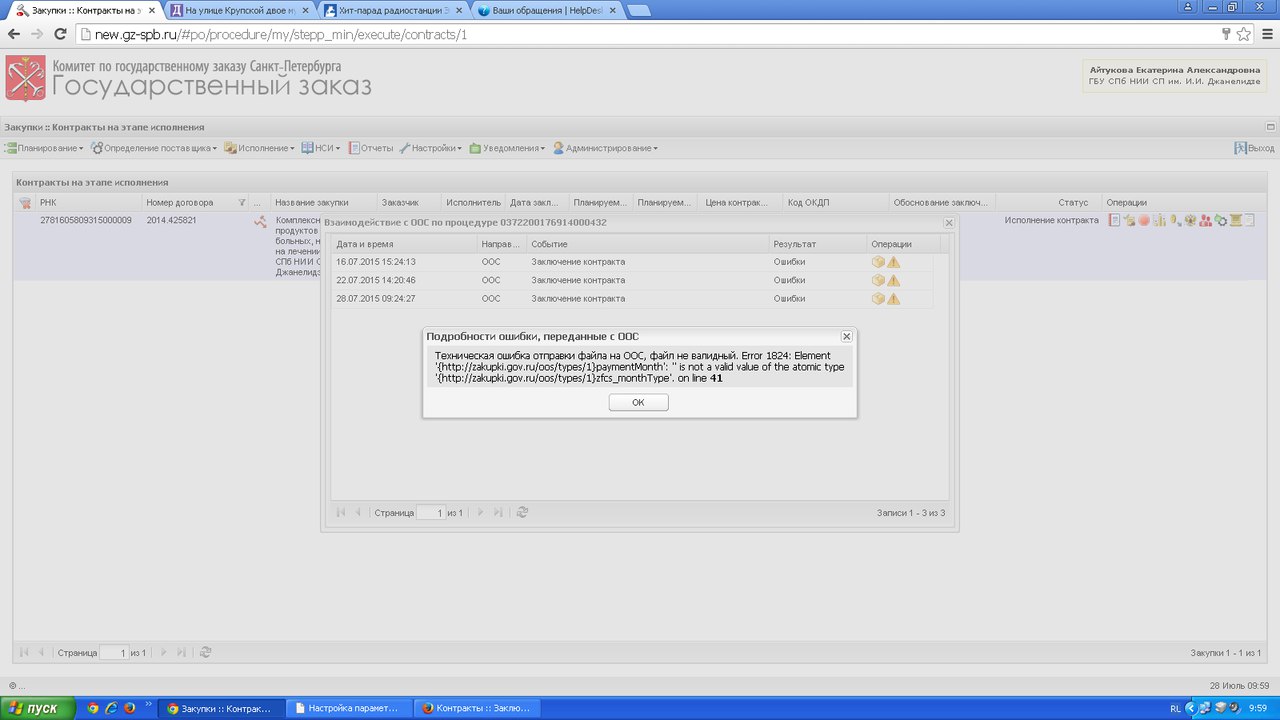Switch to the Ваши обращения HelpDesk tab
Viewport: 1280px width, 720px height.
(x=548, y=10)
